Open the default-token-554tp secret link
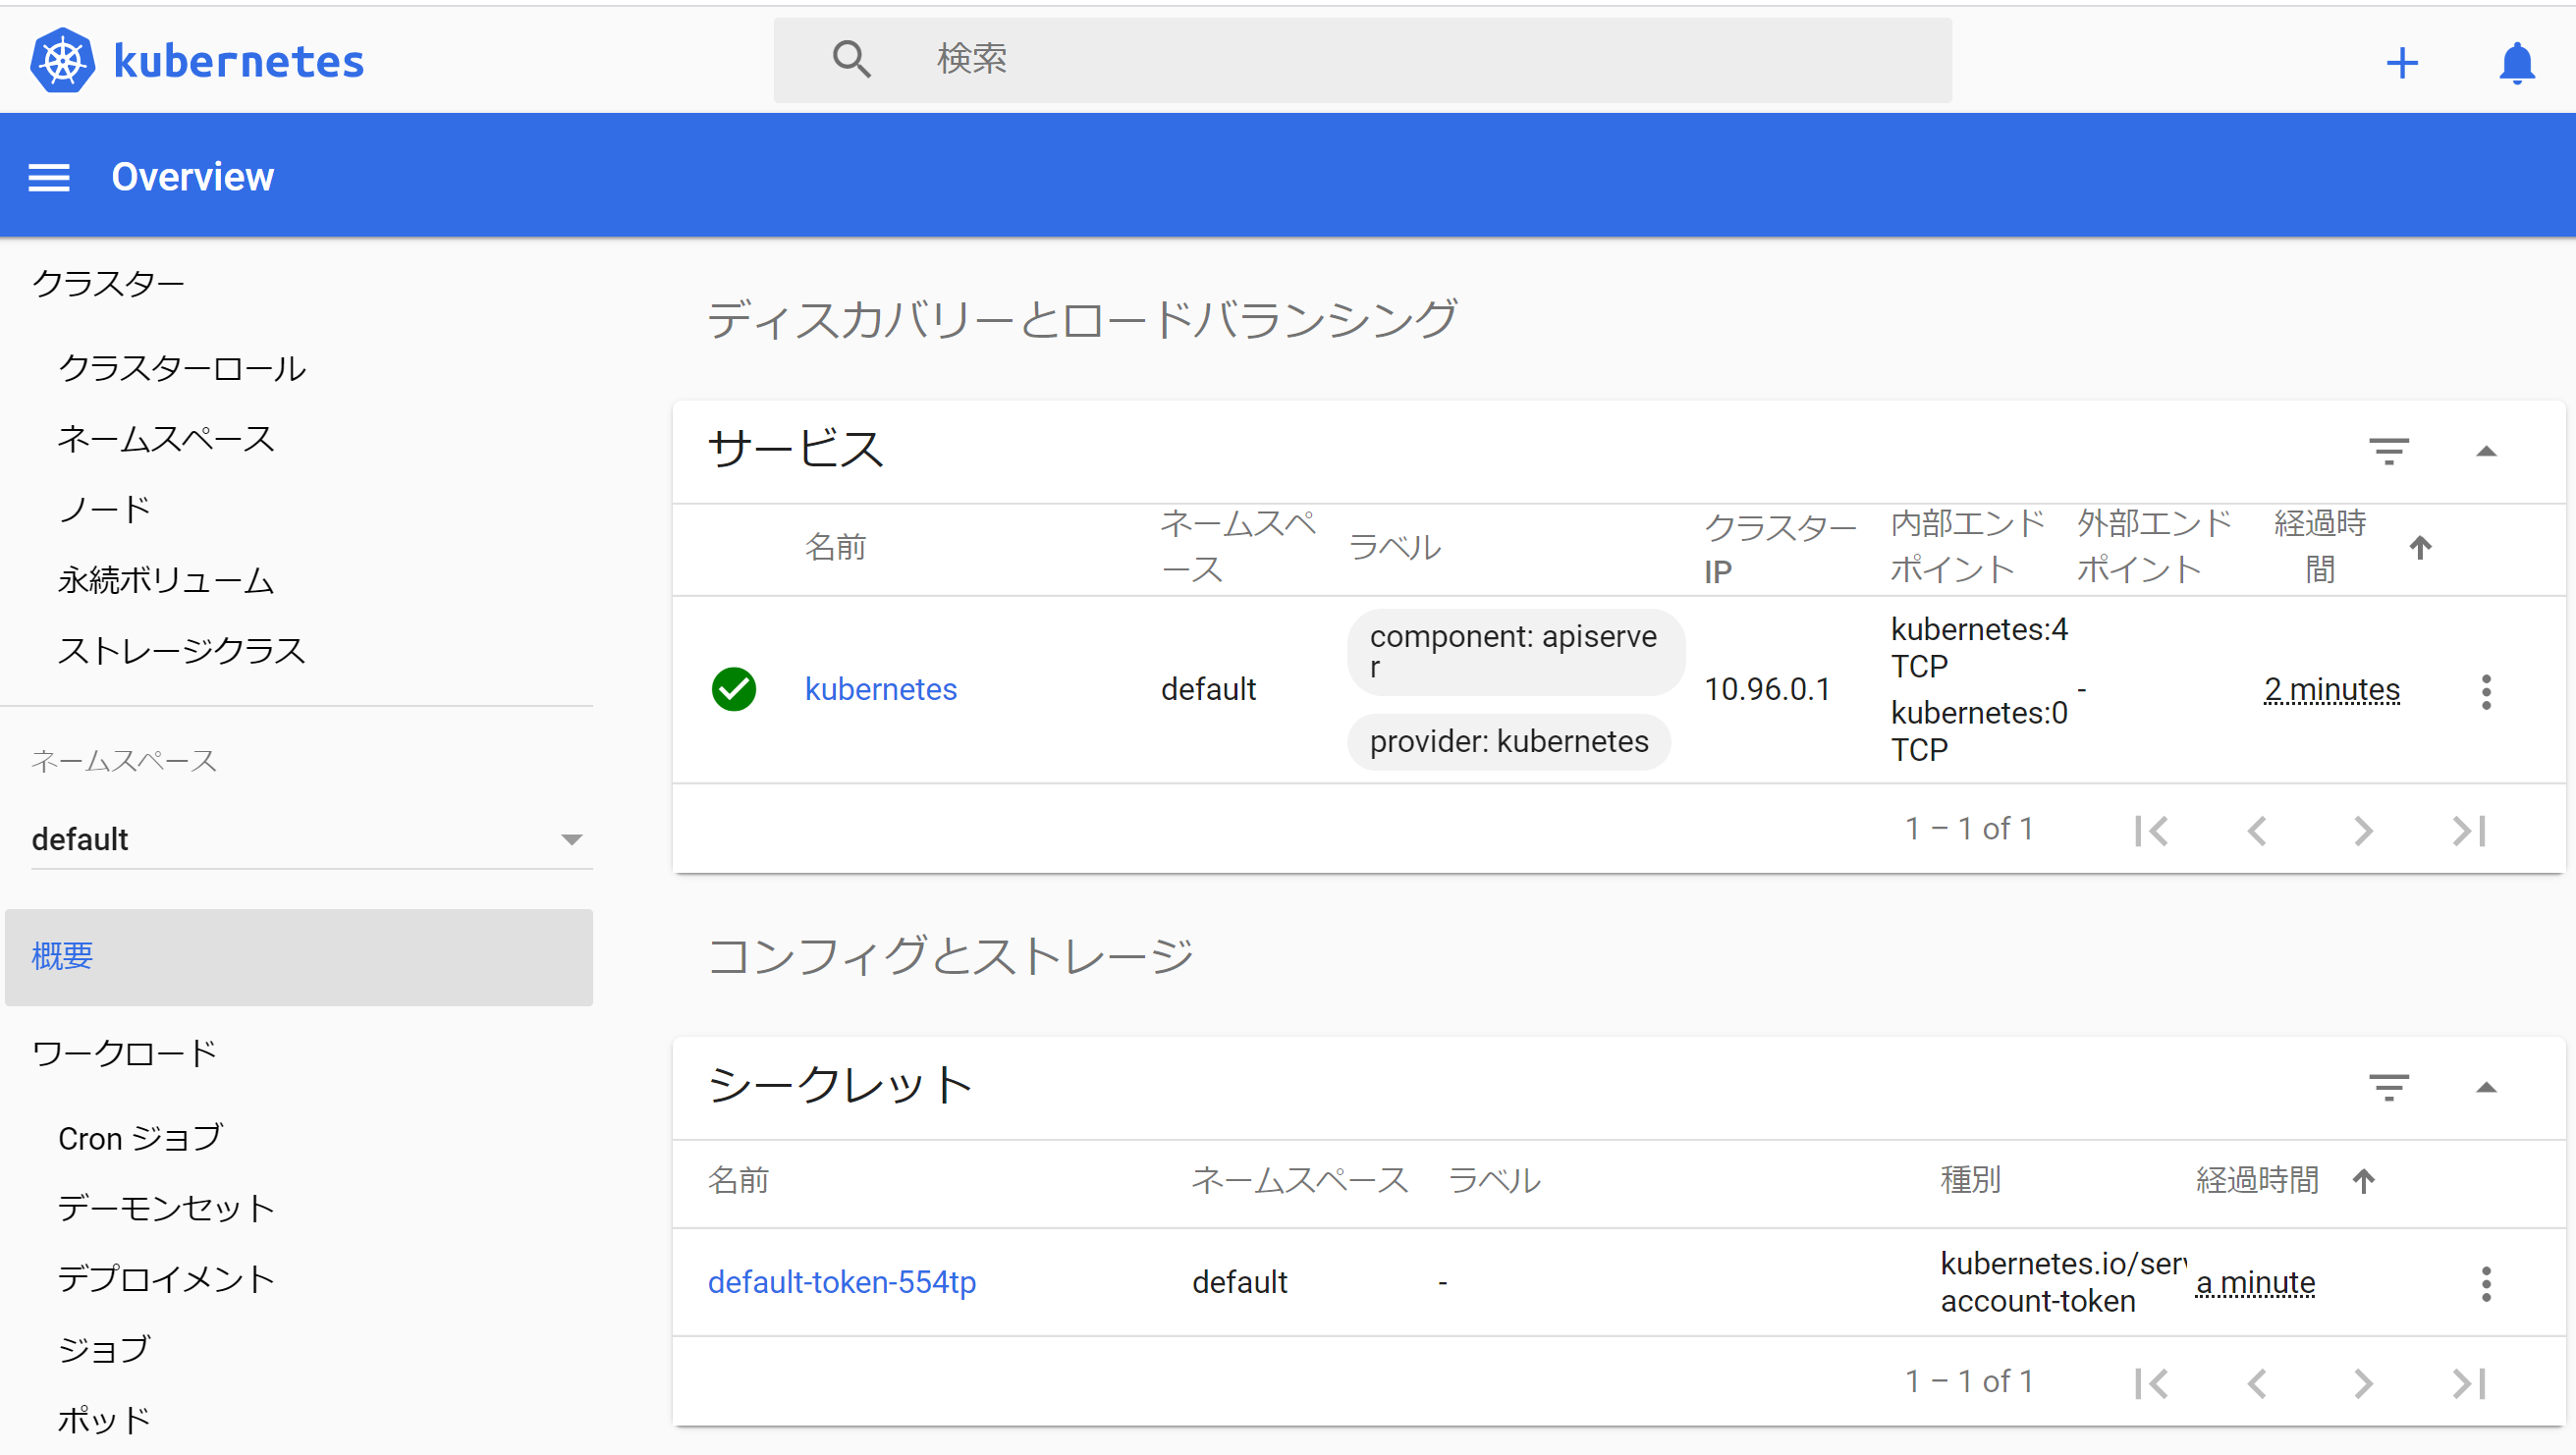The width and height of the screenshot is (2576, 1455). (841, 1282)
